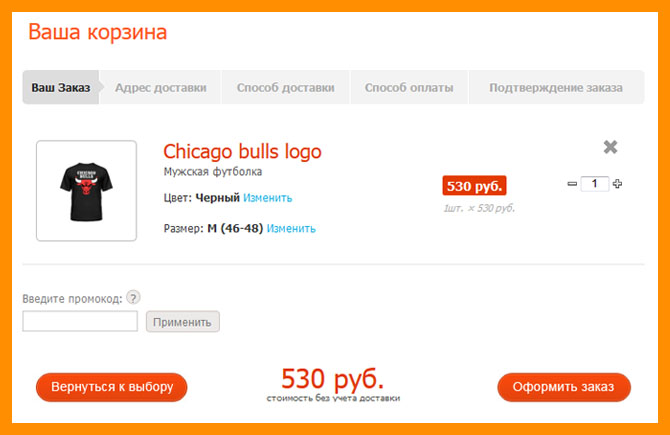This screenshot has width=670, height=435.
Task: Focus the promo code input field
Action: coord(80,321)
